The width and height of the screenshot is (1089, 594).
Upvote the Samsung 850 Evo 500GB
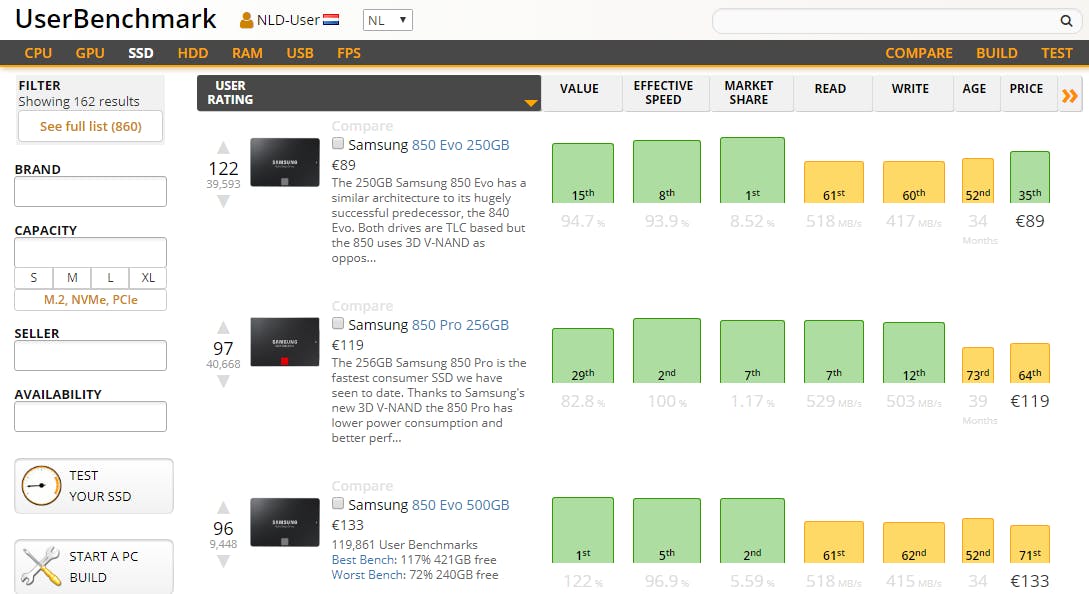tap(223, 507)
